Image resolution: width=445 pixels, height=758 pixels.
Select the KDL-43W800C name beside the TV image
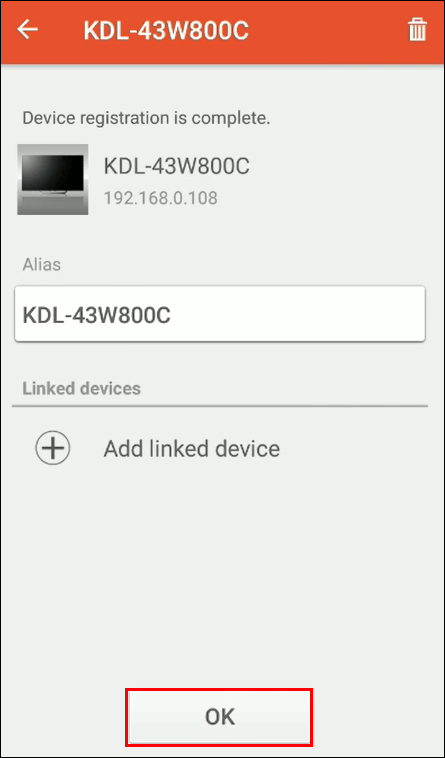coord(177,167)
